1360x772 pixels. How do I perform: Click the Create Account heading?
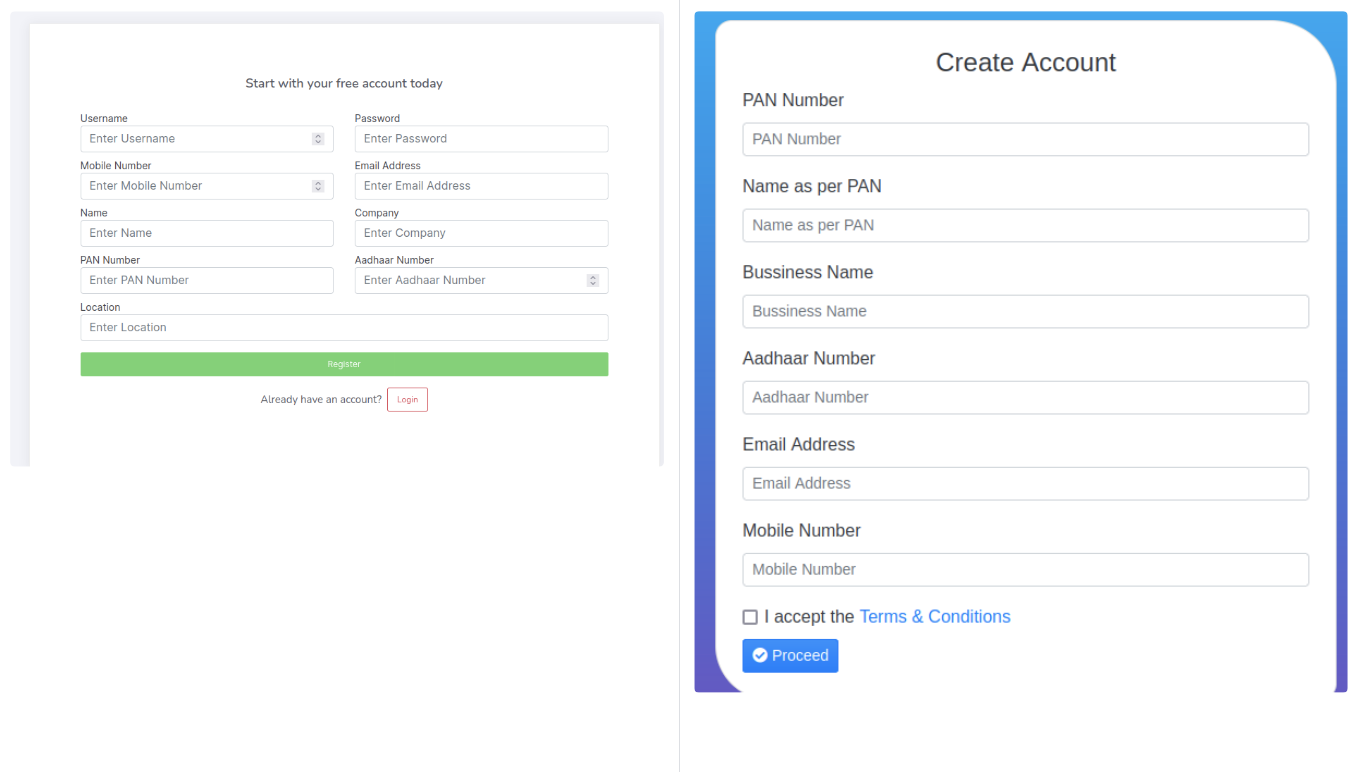[x=1025, y=62]
